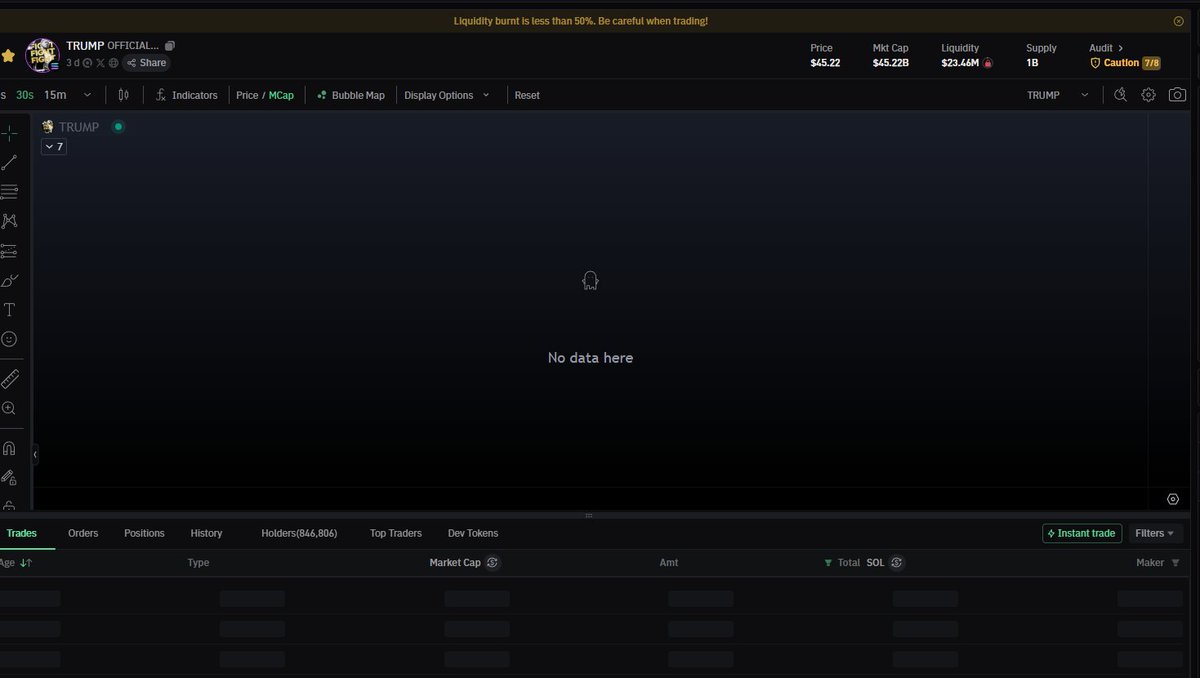Screen dimensions: 1200x678
Task: Click the green live status dot beside TRUMP
Action: [x=118, y=127]
